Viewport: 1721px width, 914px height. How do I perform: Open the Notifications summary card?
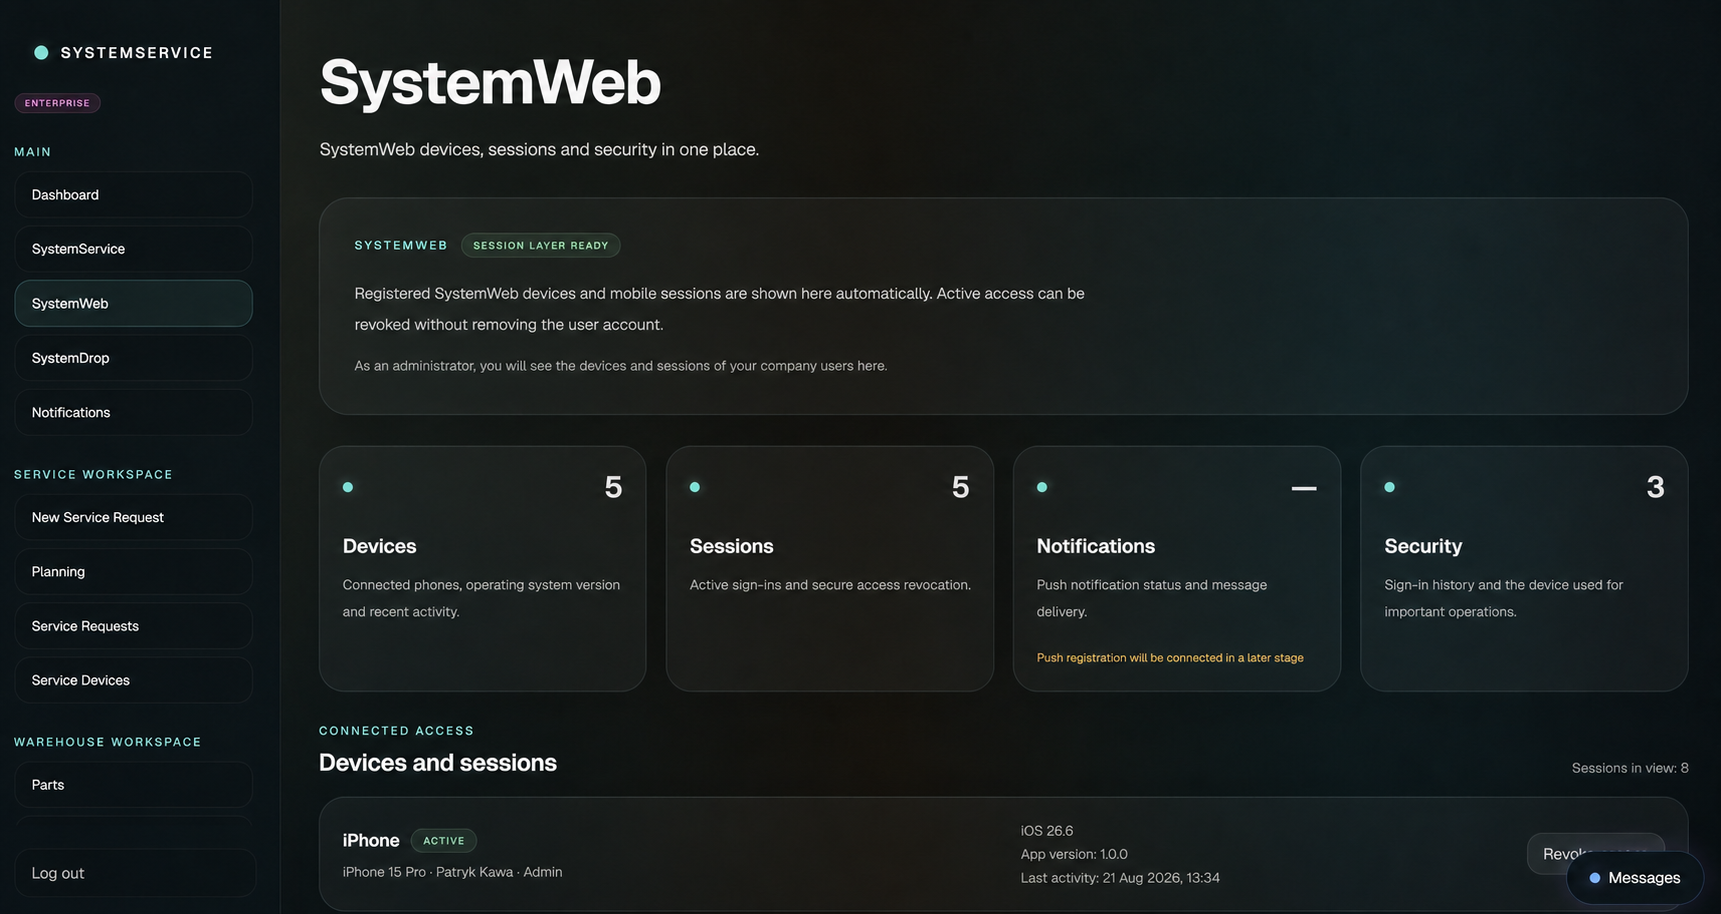(1177, 568)
